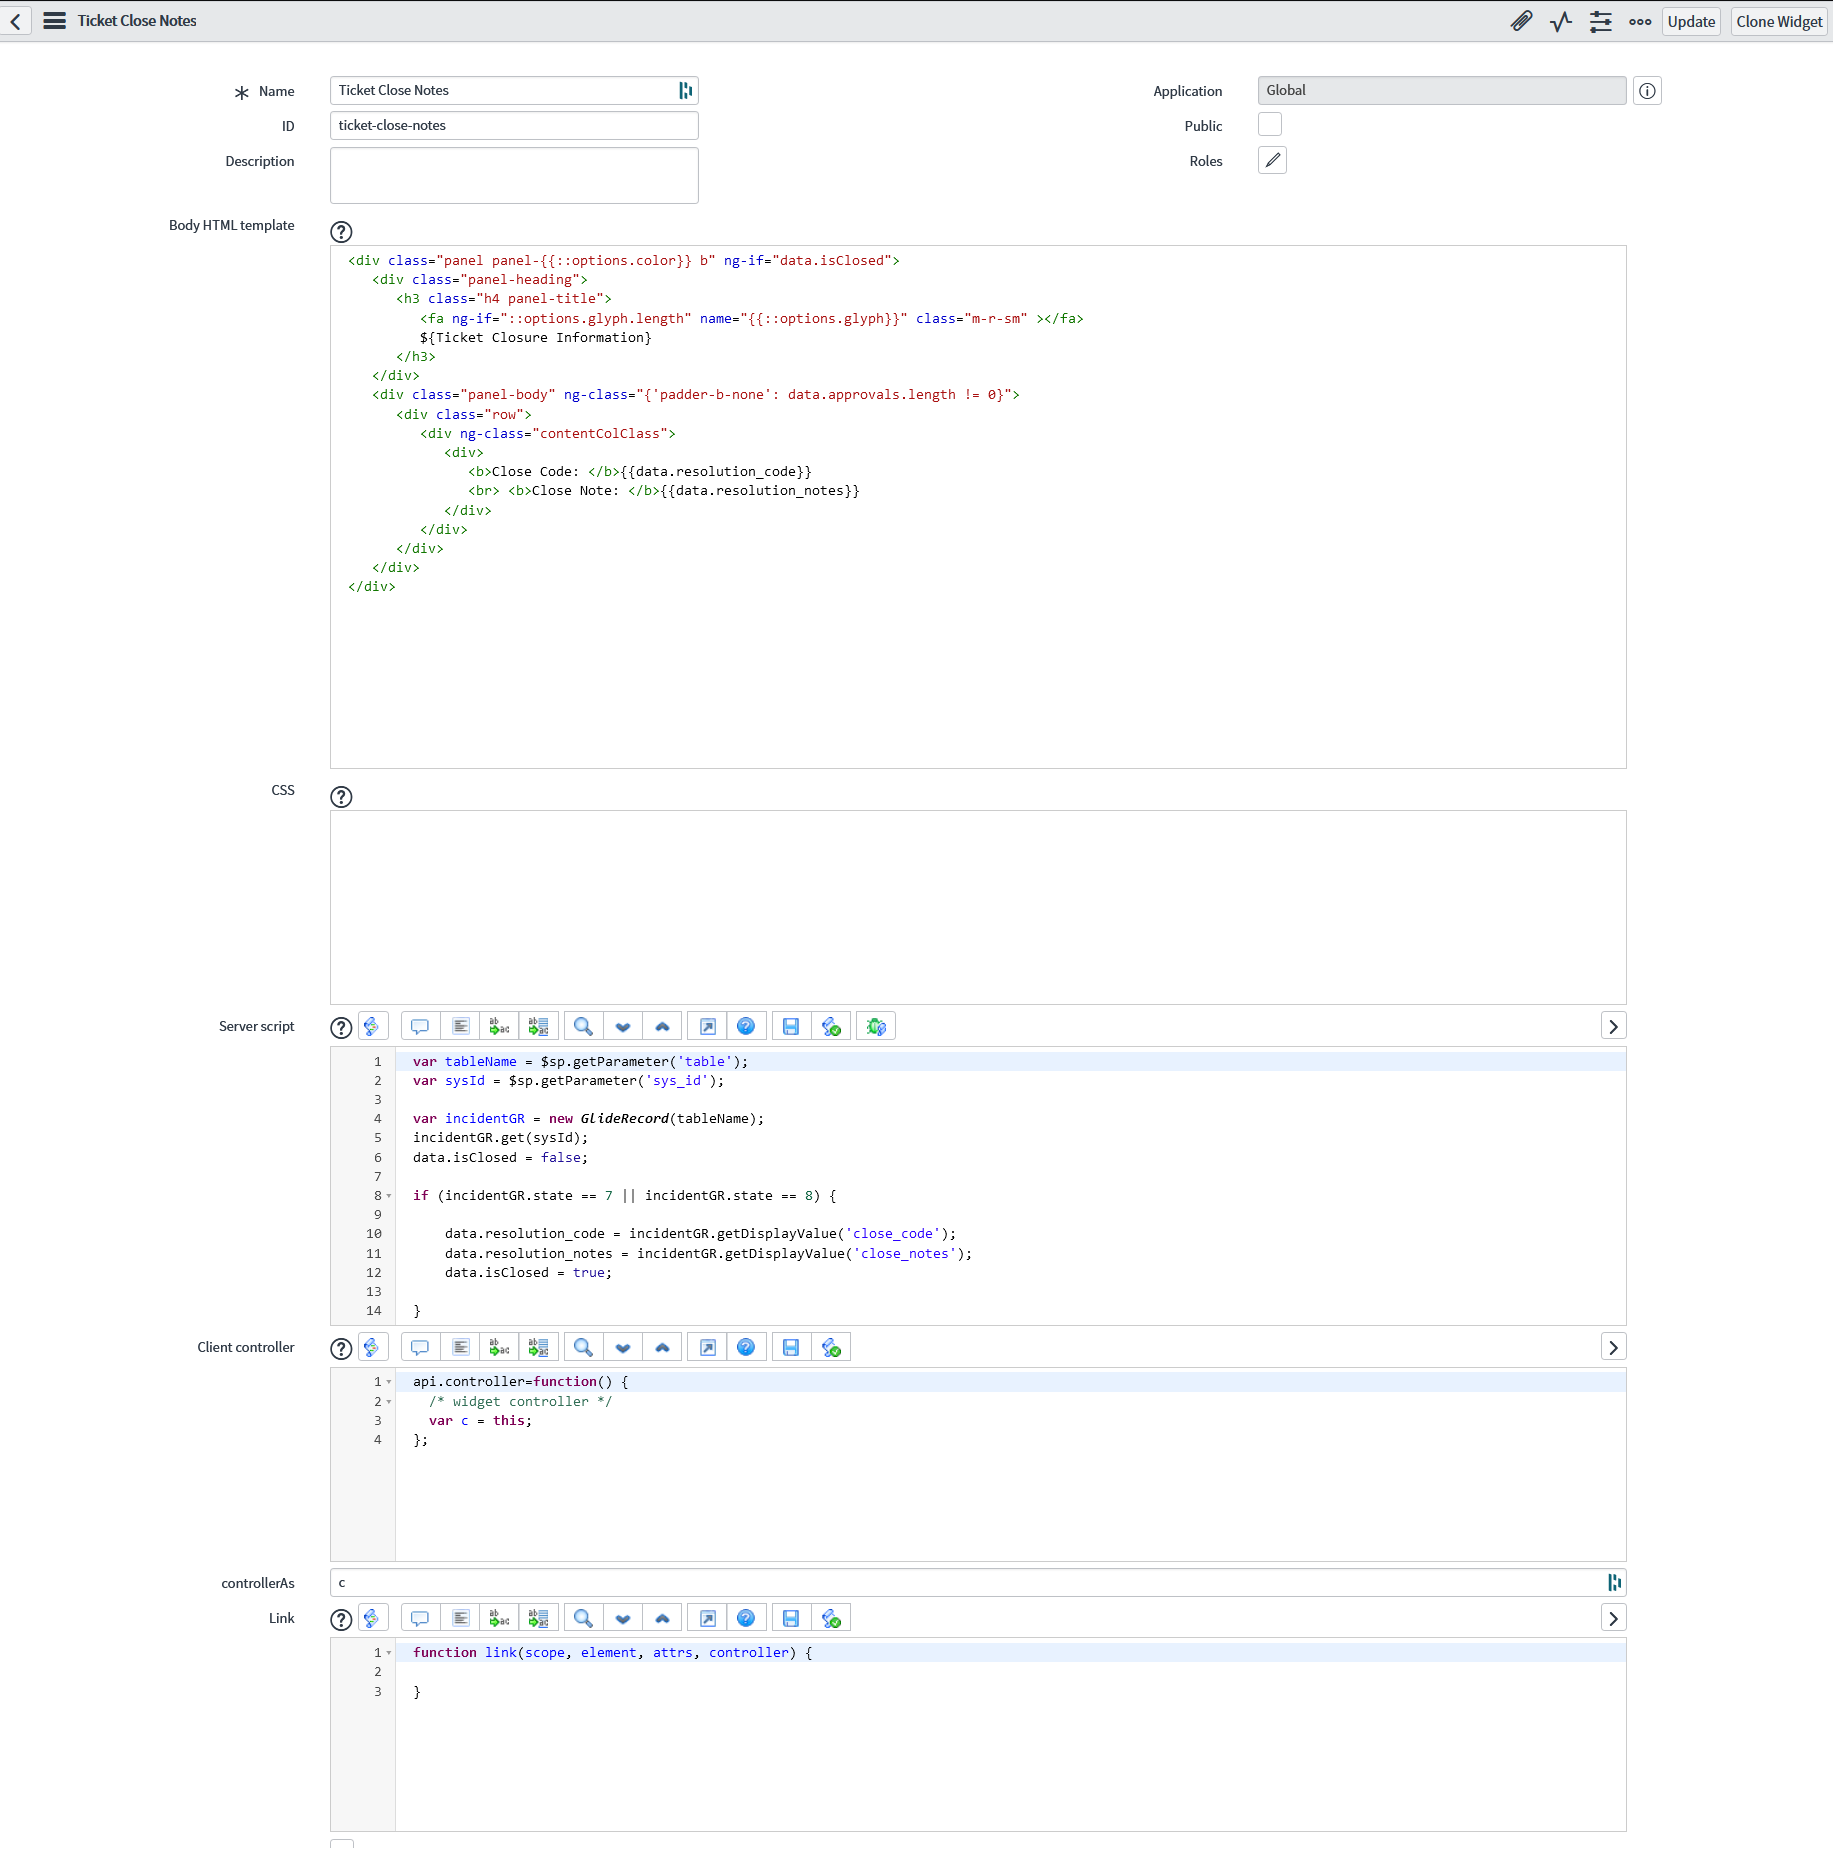The width and height of the screenshot is (1833, 1872).
Task: Expand Client controller toolbar side arrow
Action: (x=1613, y=1347)
